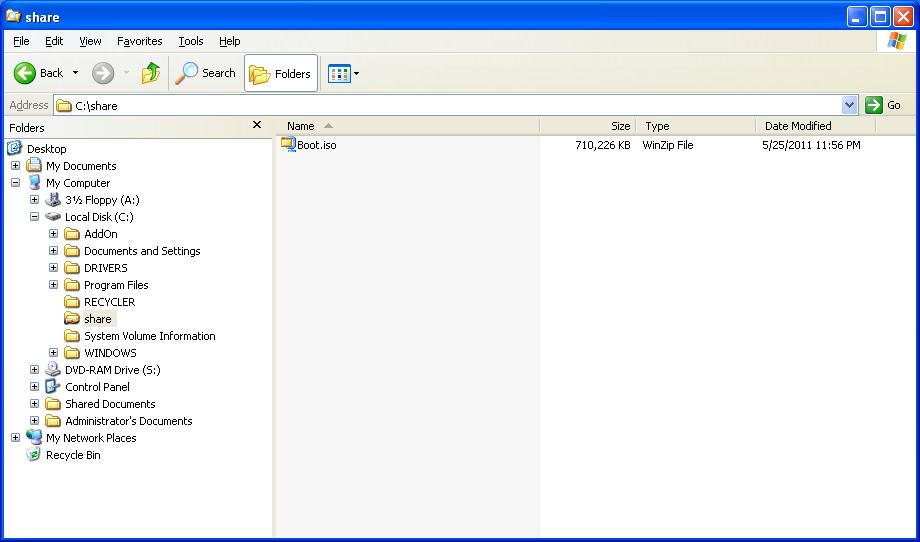Click My Network Places in folder tree
This screenshot has width=920, height=542.
[90, 438]
